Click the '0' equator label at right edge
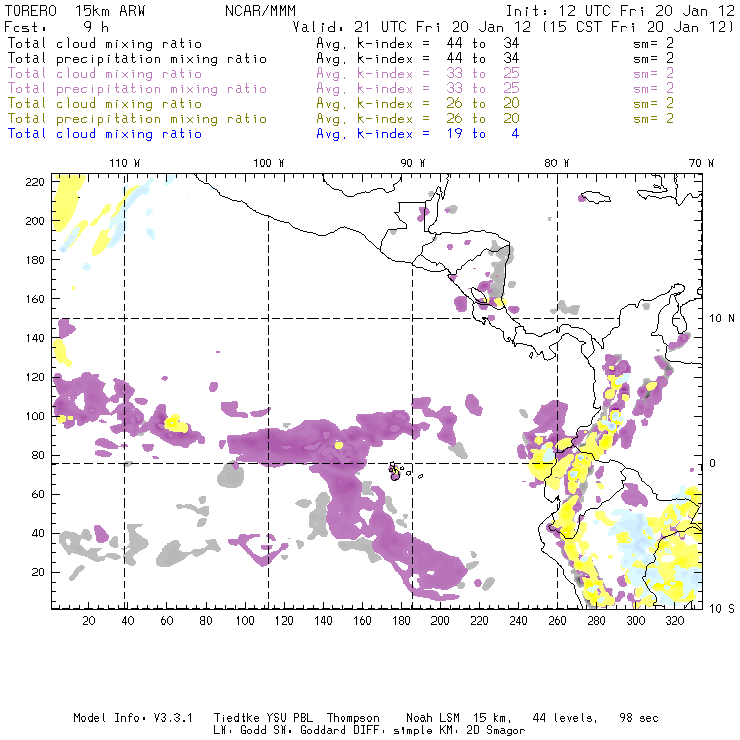Screen dimensions: 740x740 pos(713,463)
